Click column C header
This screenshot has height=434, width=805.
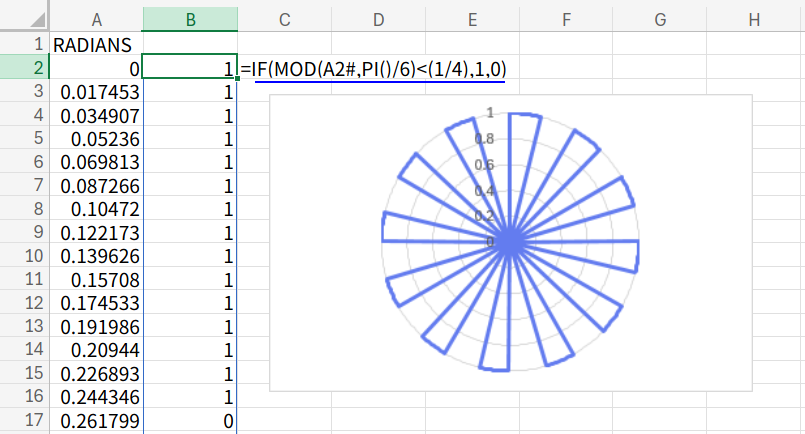click(x=285, y=19)
